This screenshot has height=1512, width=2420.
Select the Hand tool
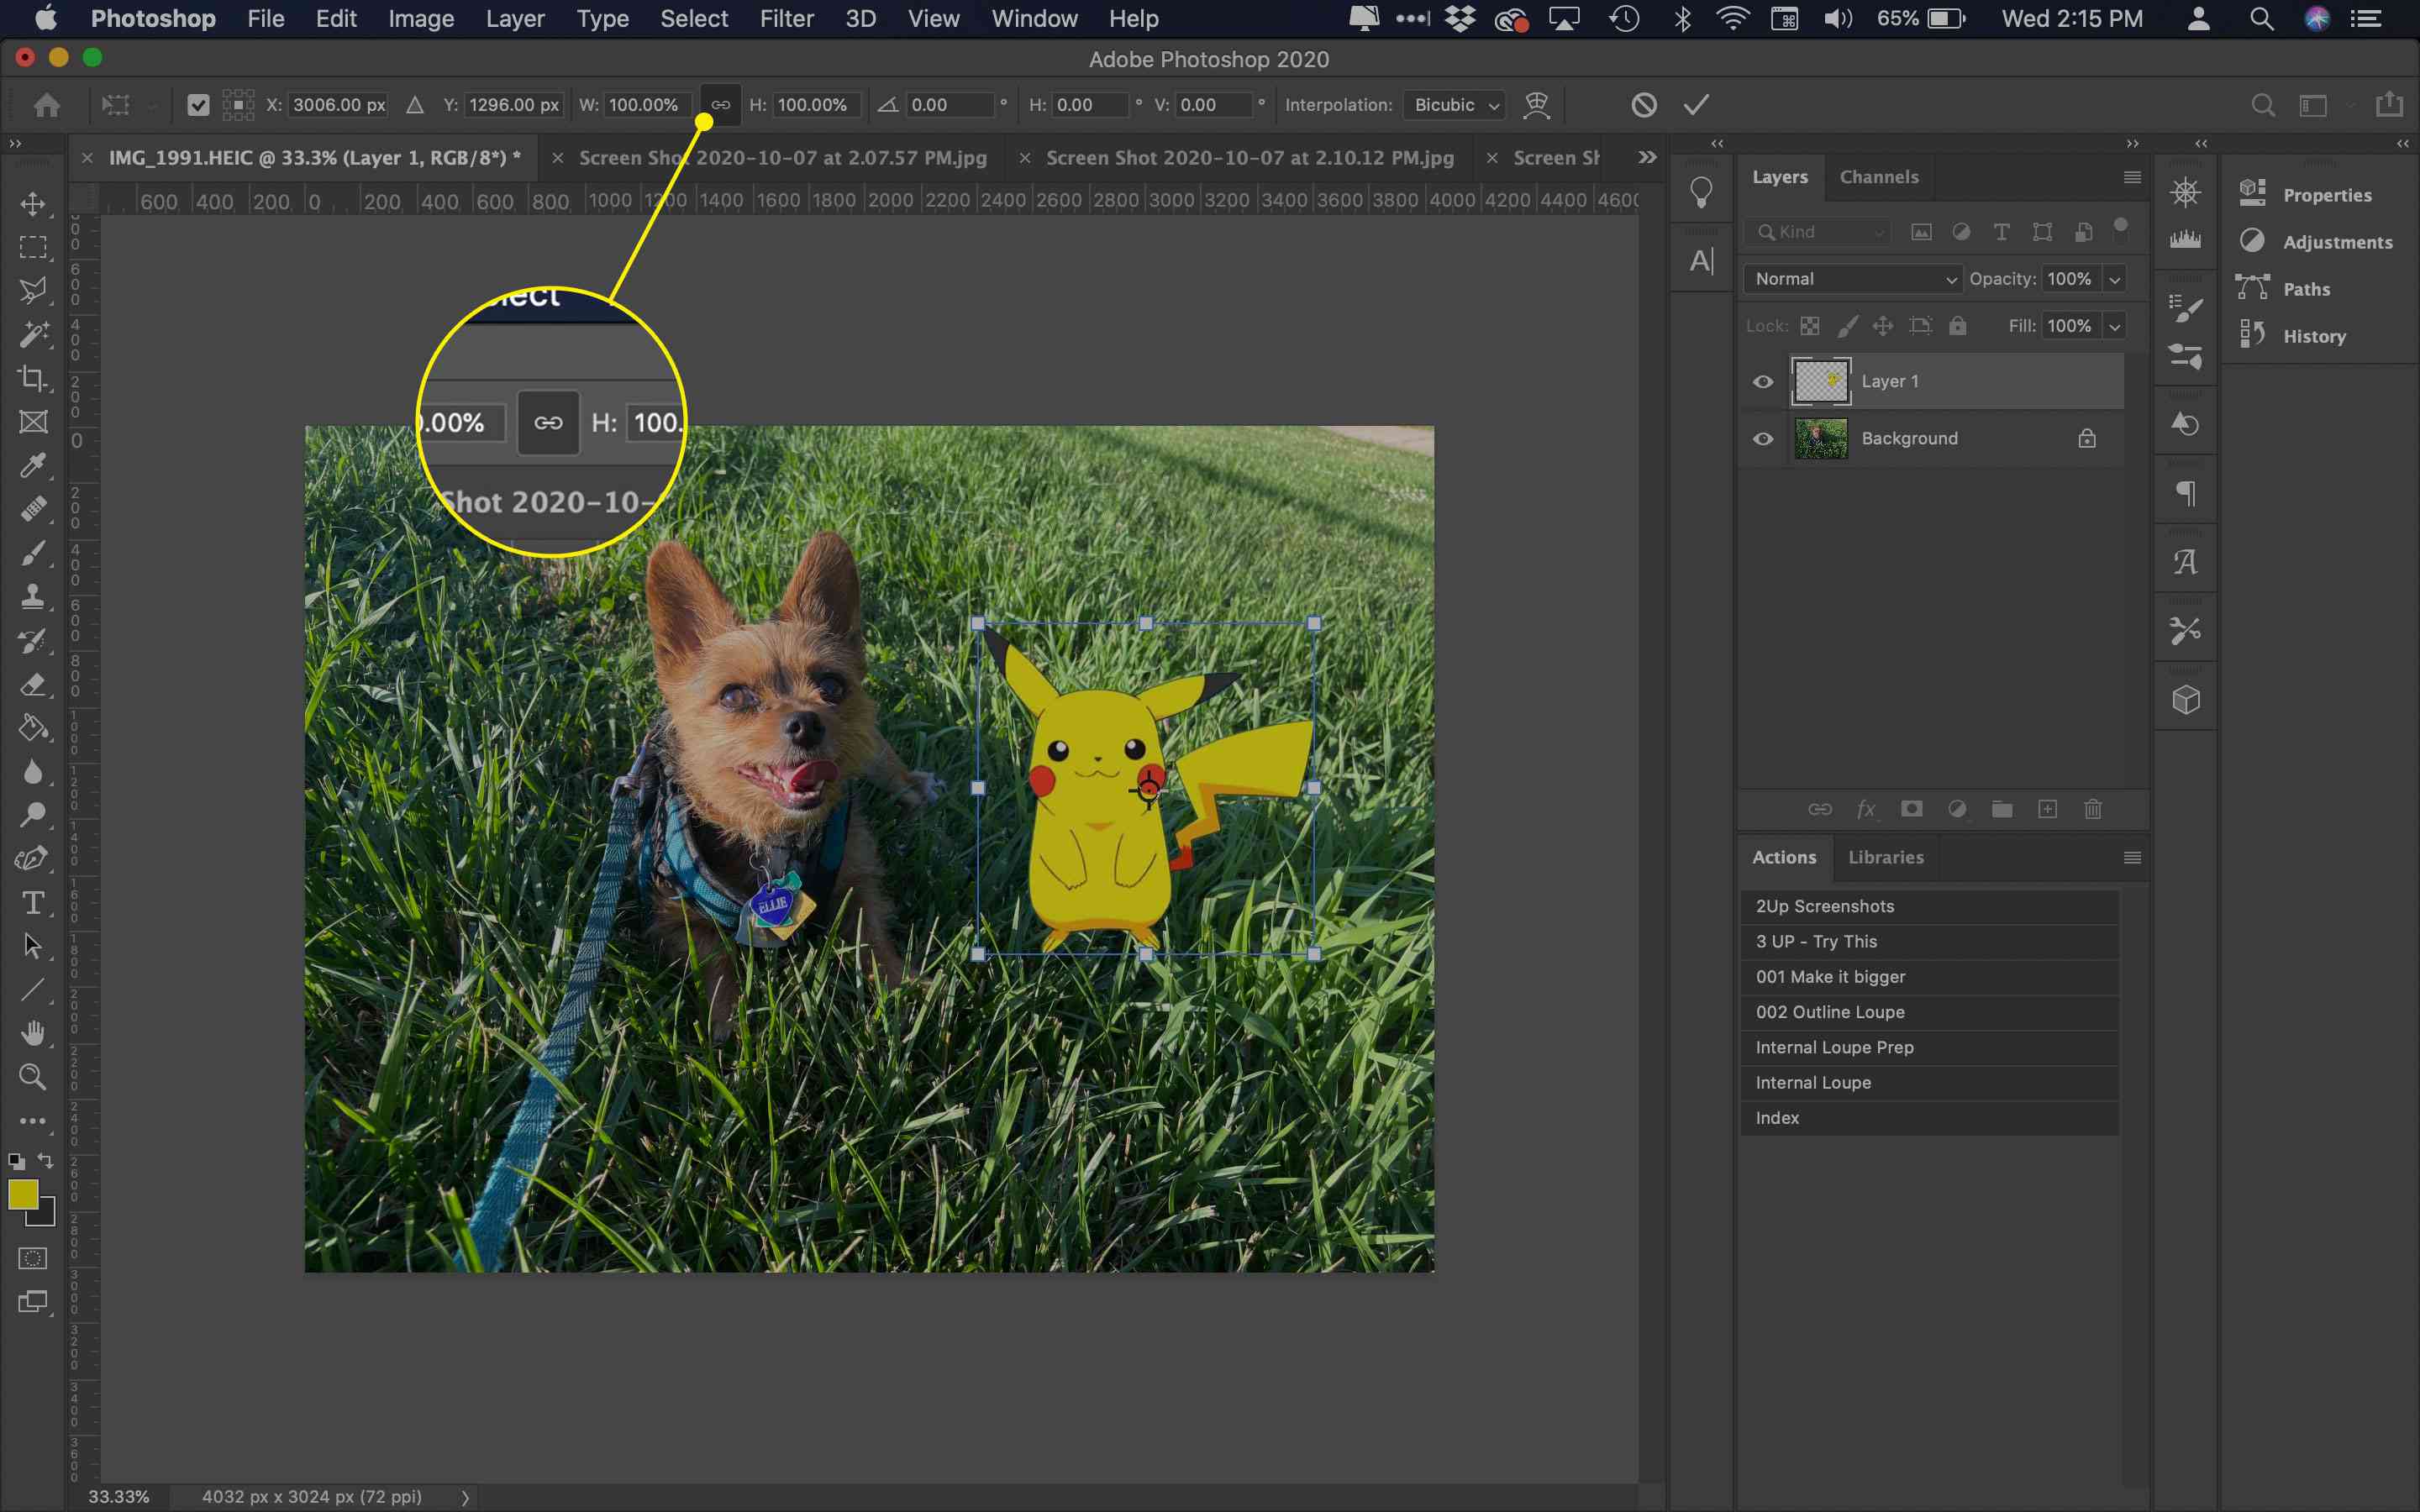pos(33,1033)
